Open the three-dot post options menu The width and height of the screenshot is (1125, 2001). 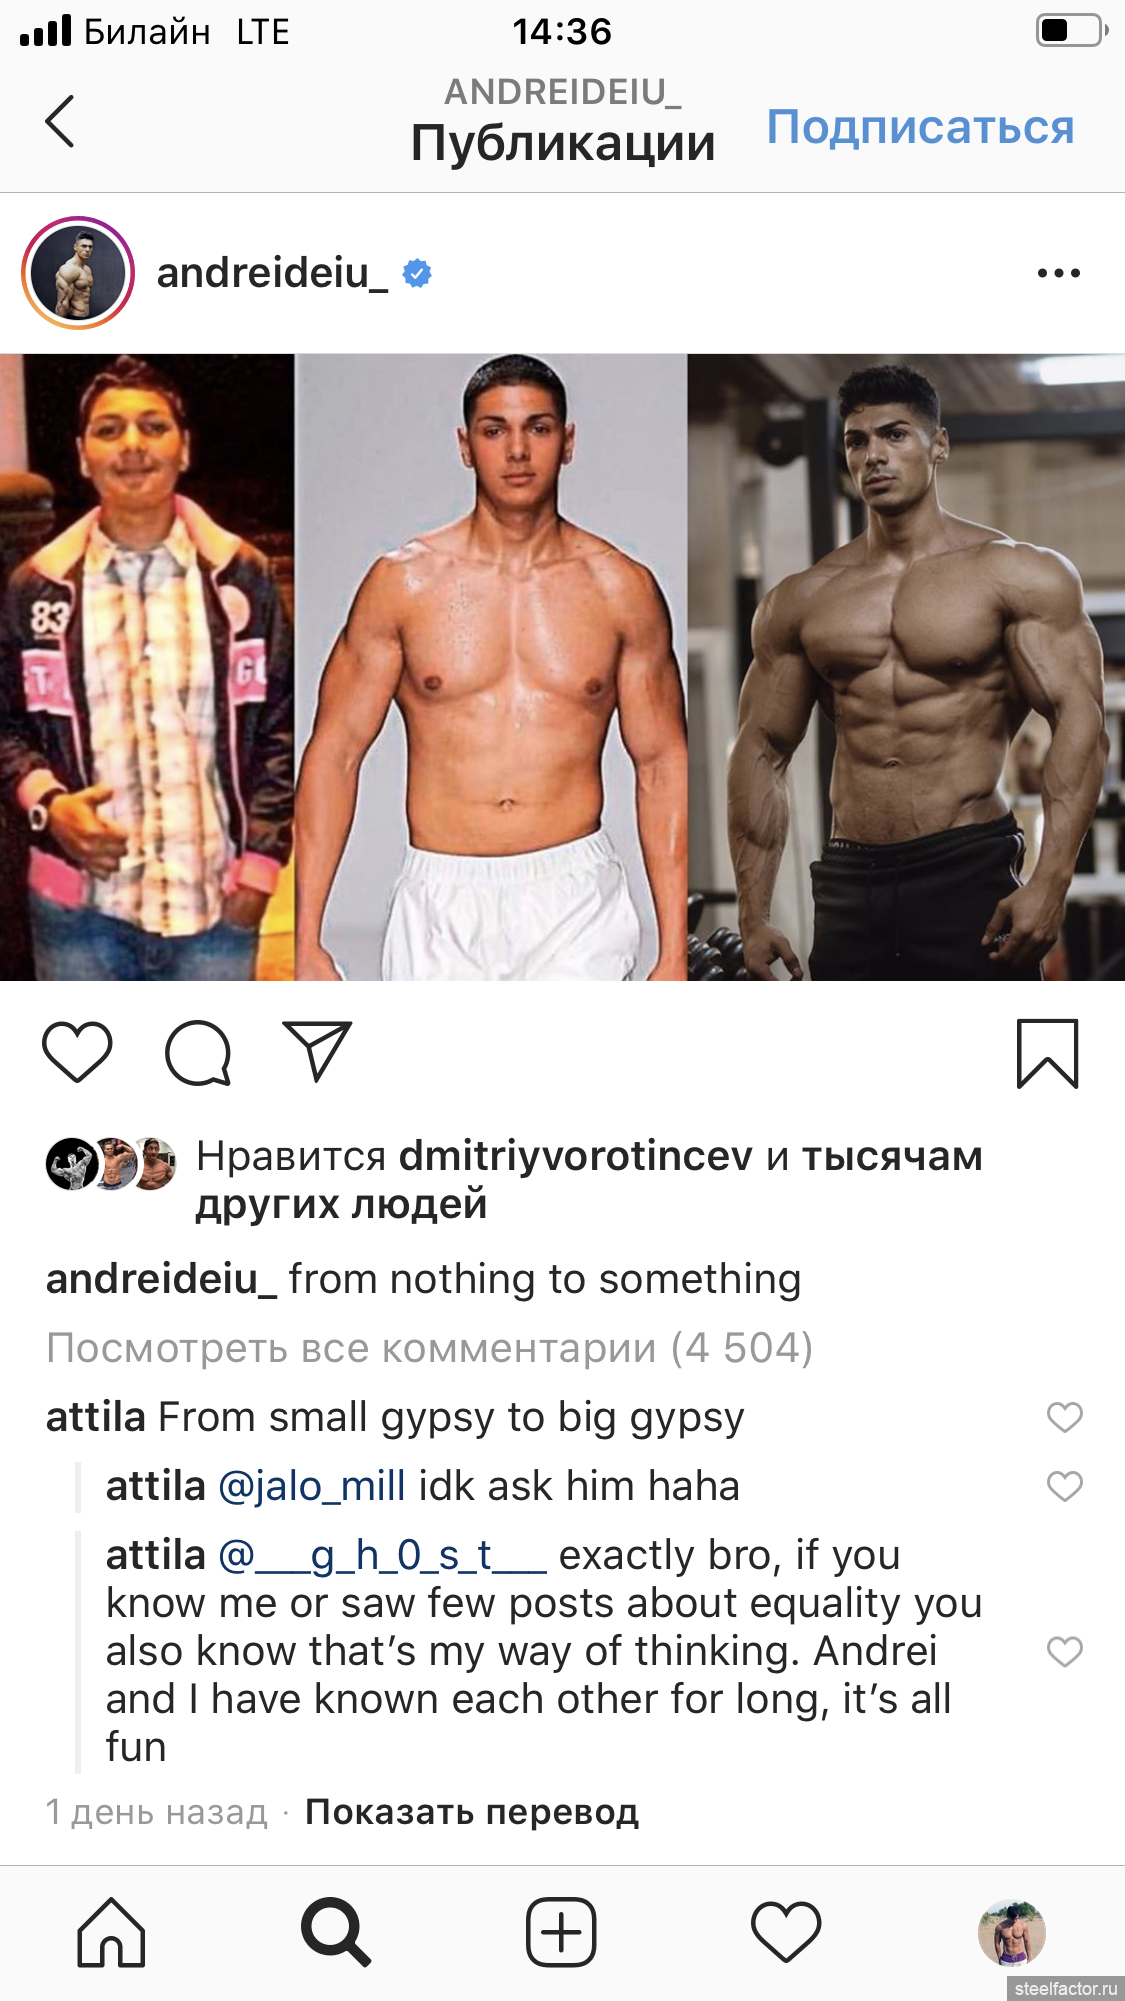1058,273
